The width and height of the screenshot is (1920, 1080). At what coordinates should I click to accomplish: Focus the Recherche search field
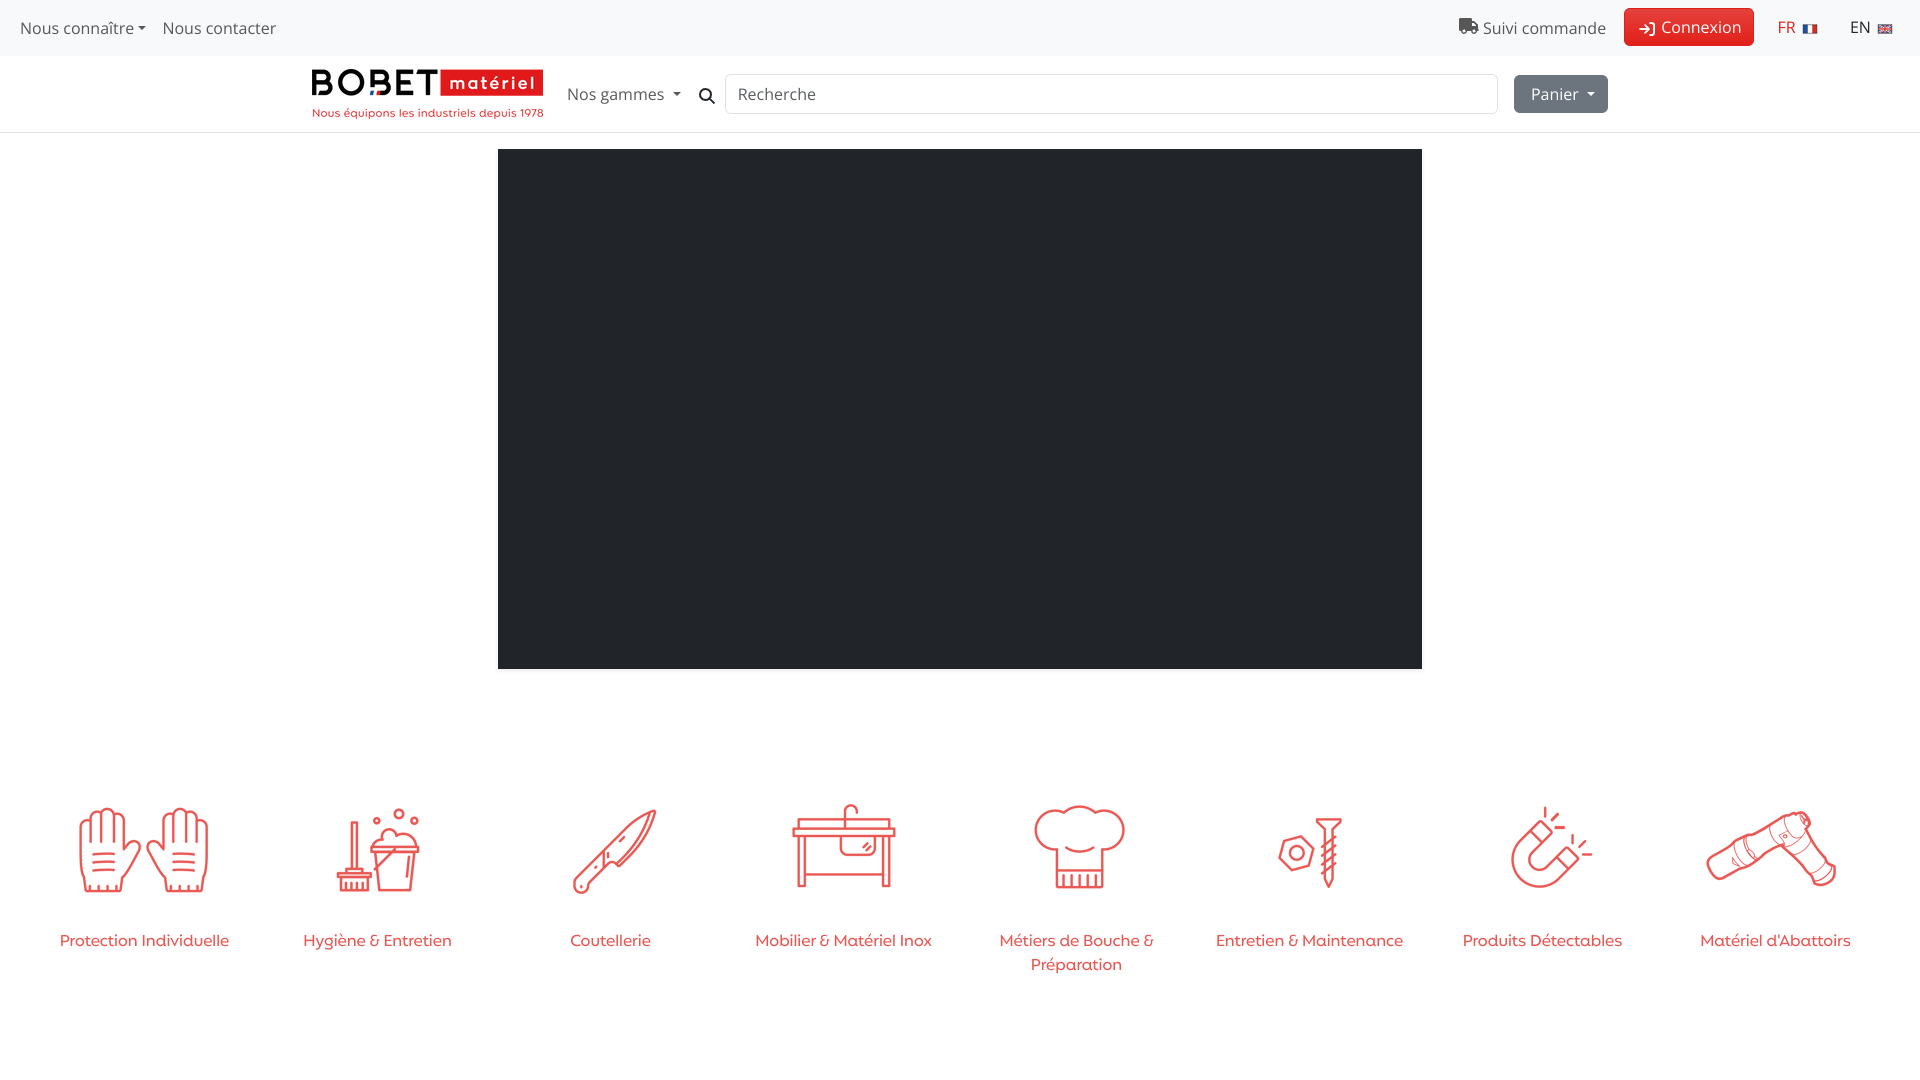pos(1111,94)
